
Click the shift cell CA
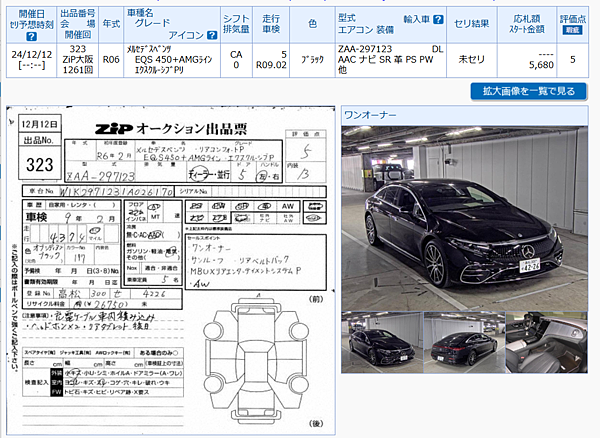236,55
